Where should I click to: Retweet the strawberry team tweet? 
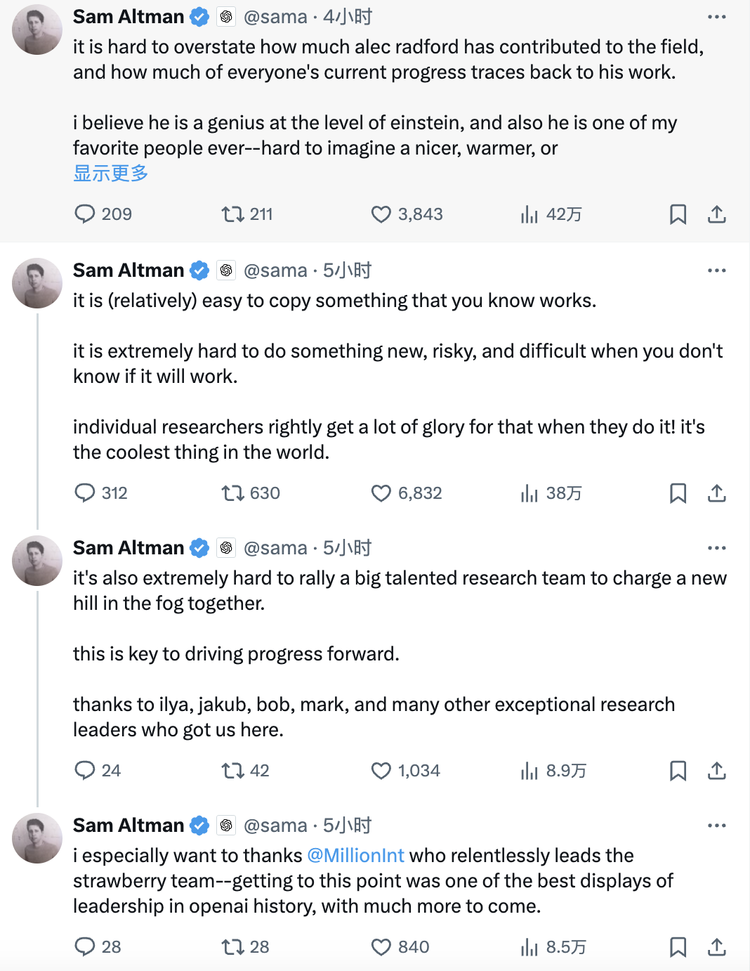[233, 946]
